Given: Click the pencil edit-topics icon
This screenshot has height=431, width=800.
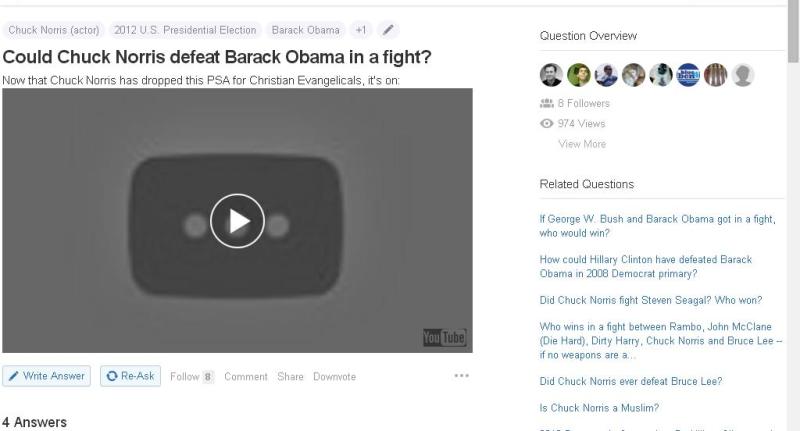Looking at the screenshot, I should click(388, 30).
